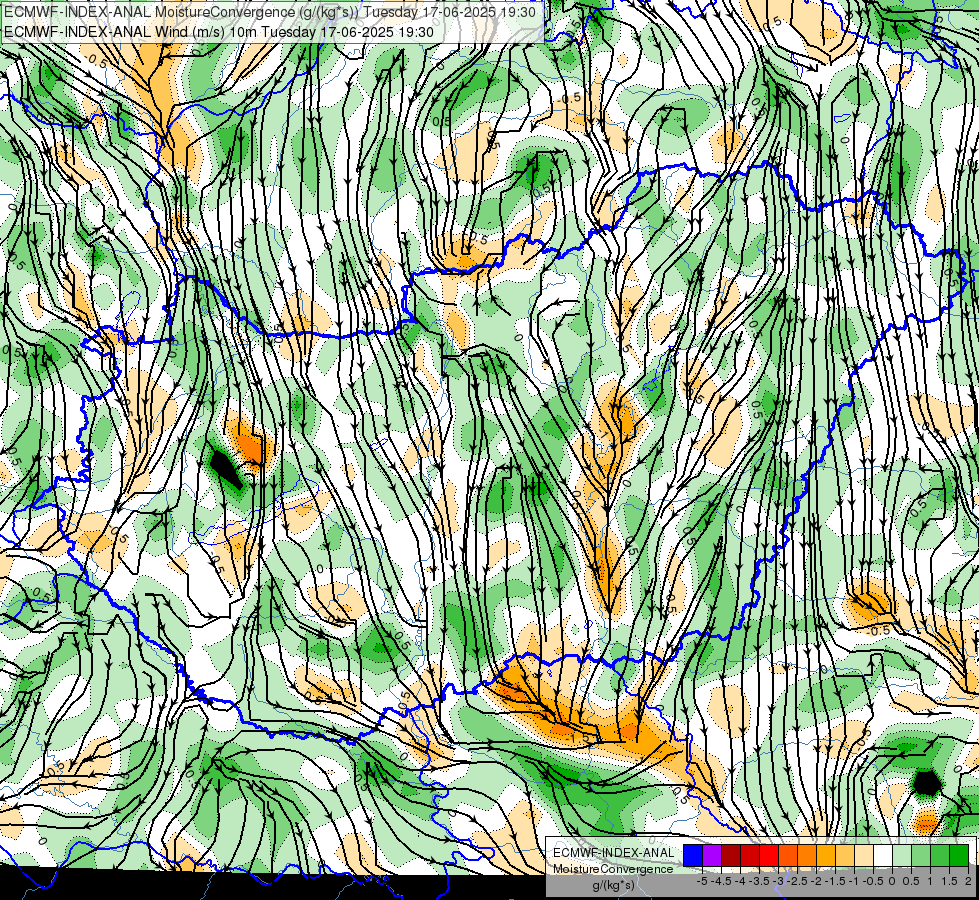The height and width of the screenshot is (900, 979).
Task: Click the blue legend swatch below -5
Action: click(x=693, y=856)
